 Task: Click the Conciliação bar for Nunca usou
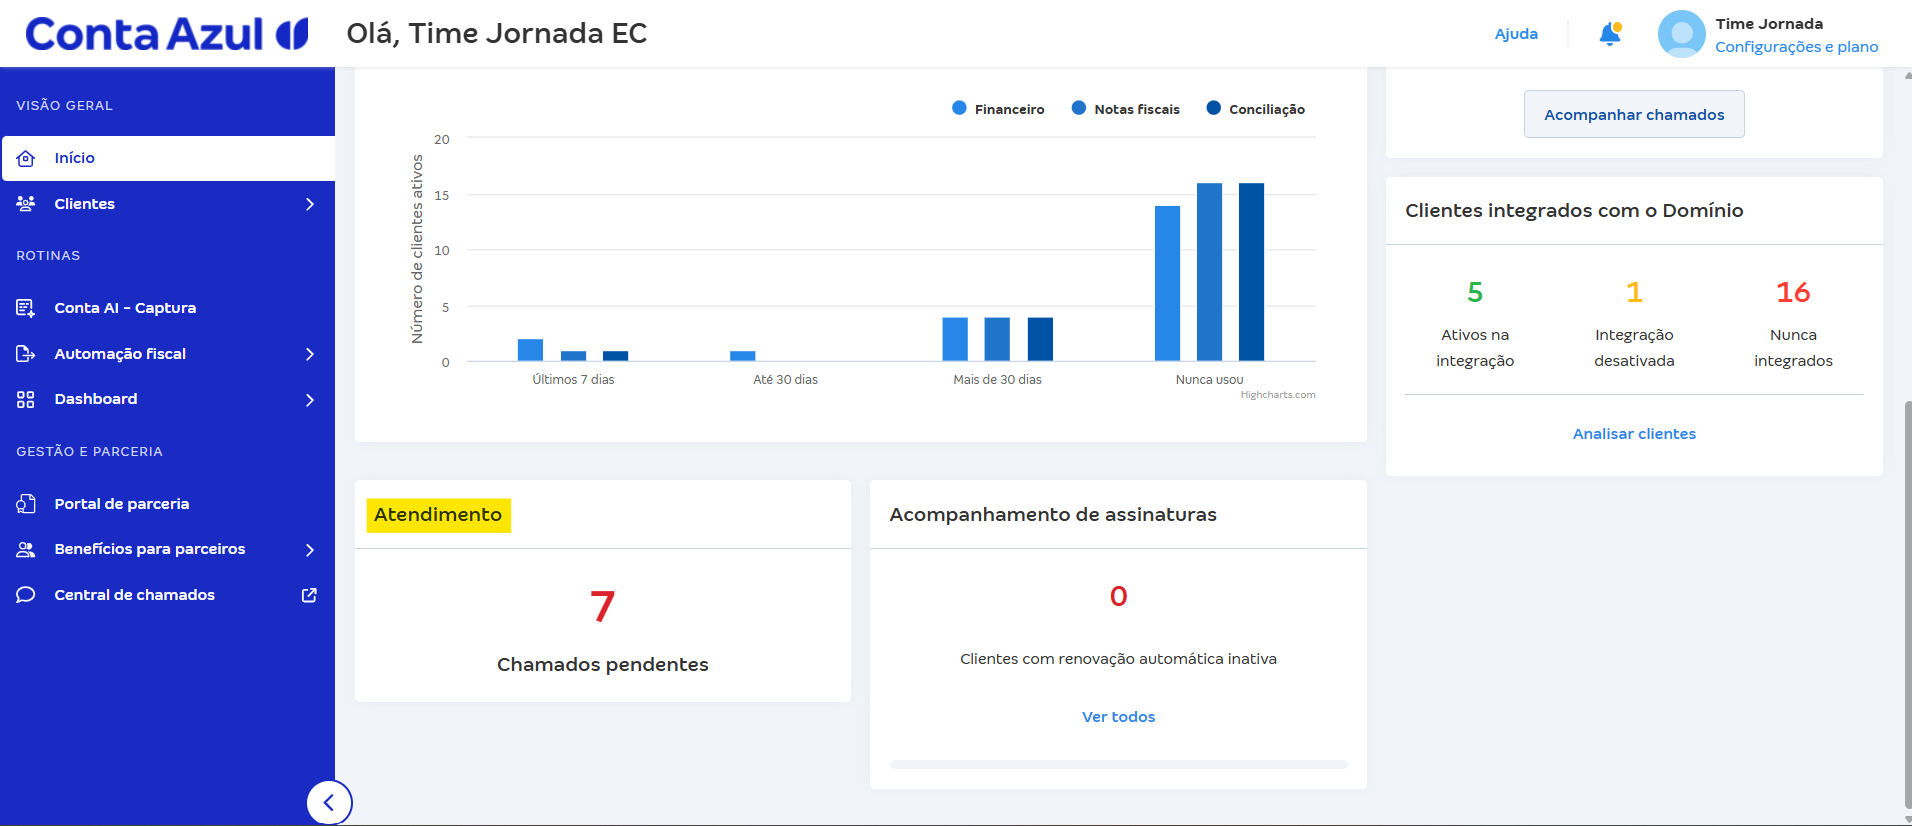[x=1251, y=272]
